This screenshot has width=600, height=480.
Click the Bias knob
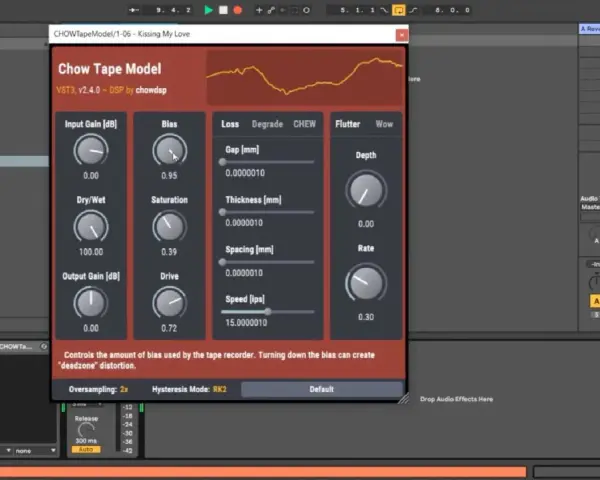point(170,150)
